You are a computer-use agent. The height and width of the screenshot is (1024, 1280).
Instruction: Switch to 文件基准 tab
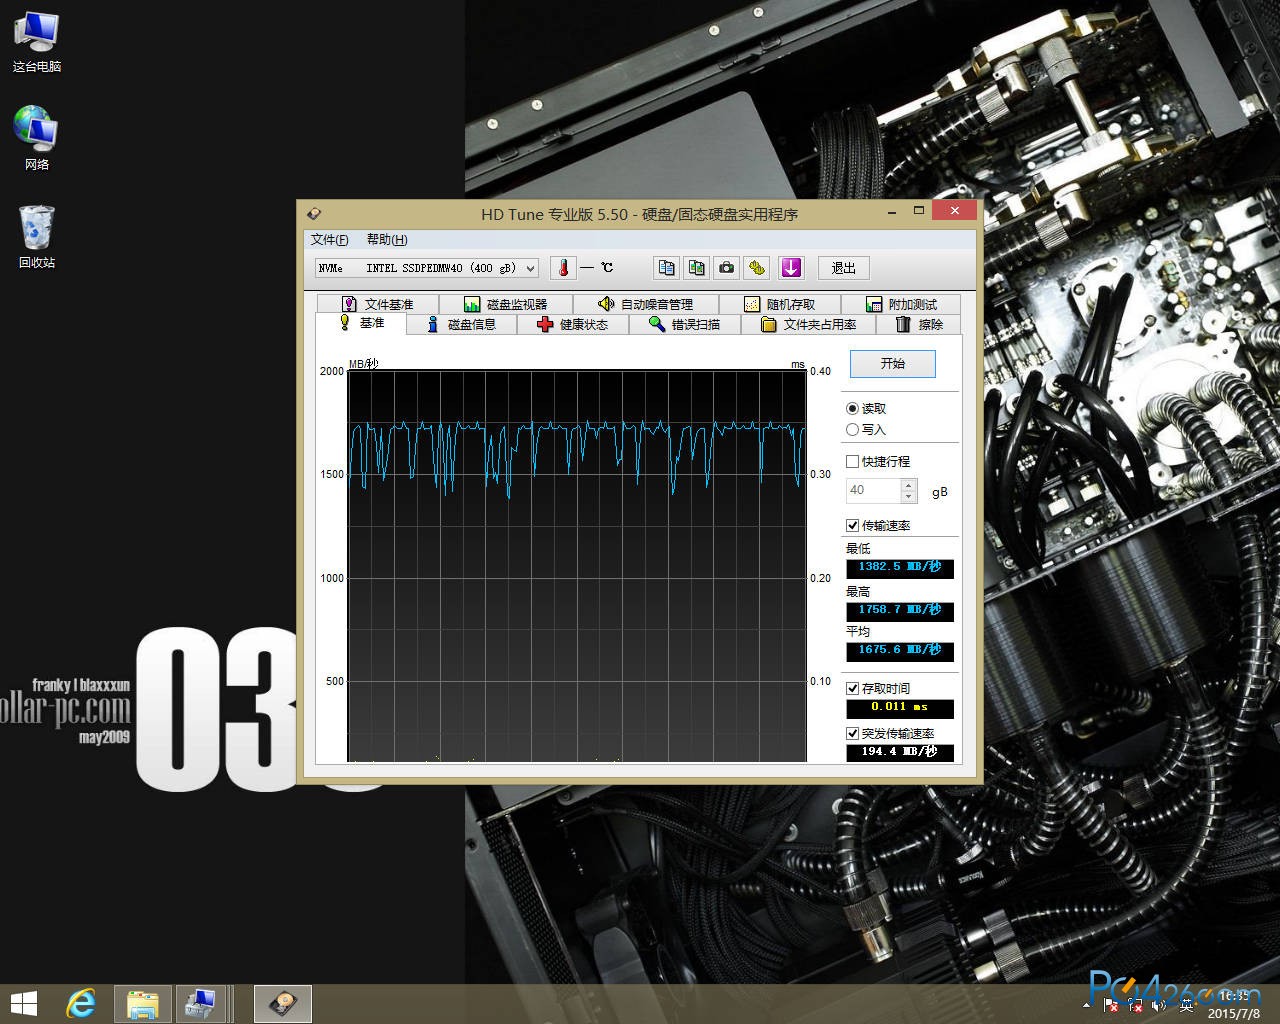click(x=378, y=304)
